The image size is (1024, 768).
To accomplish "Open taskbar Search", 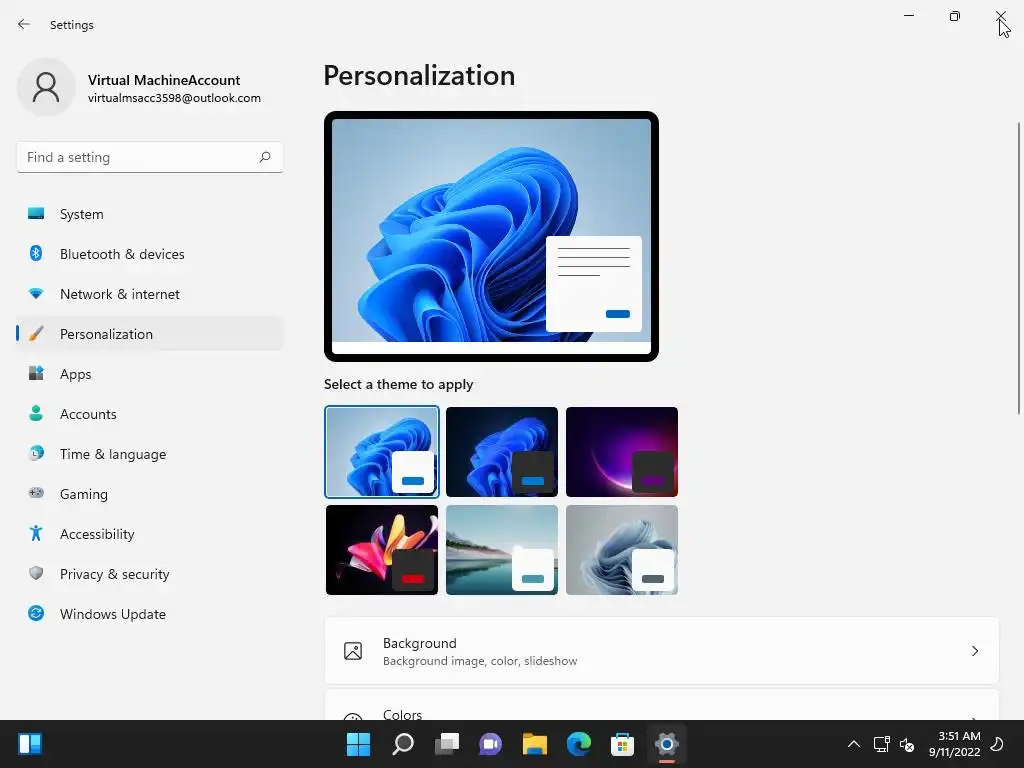I will coord(402,744).
